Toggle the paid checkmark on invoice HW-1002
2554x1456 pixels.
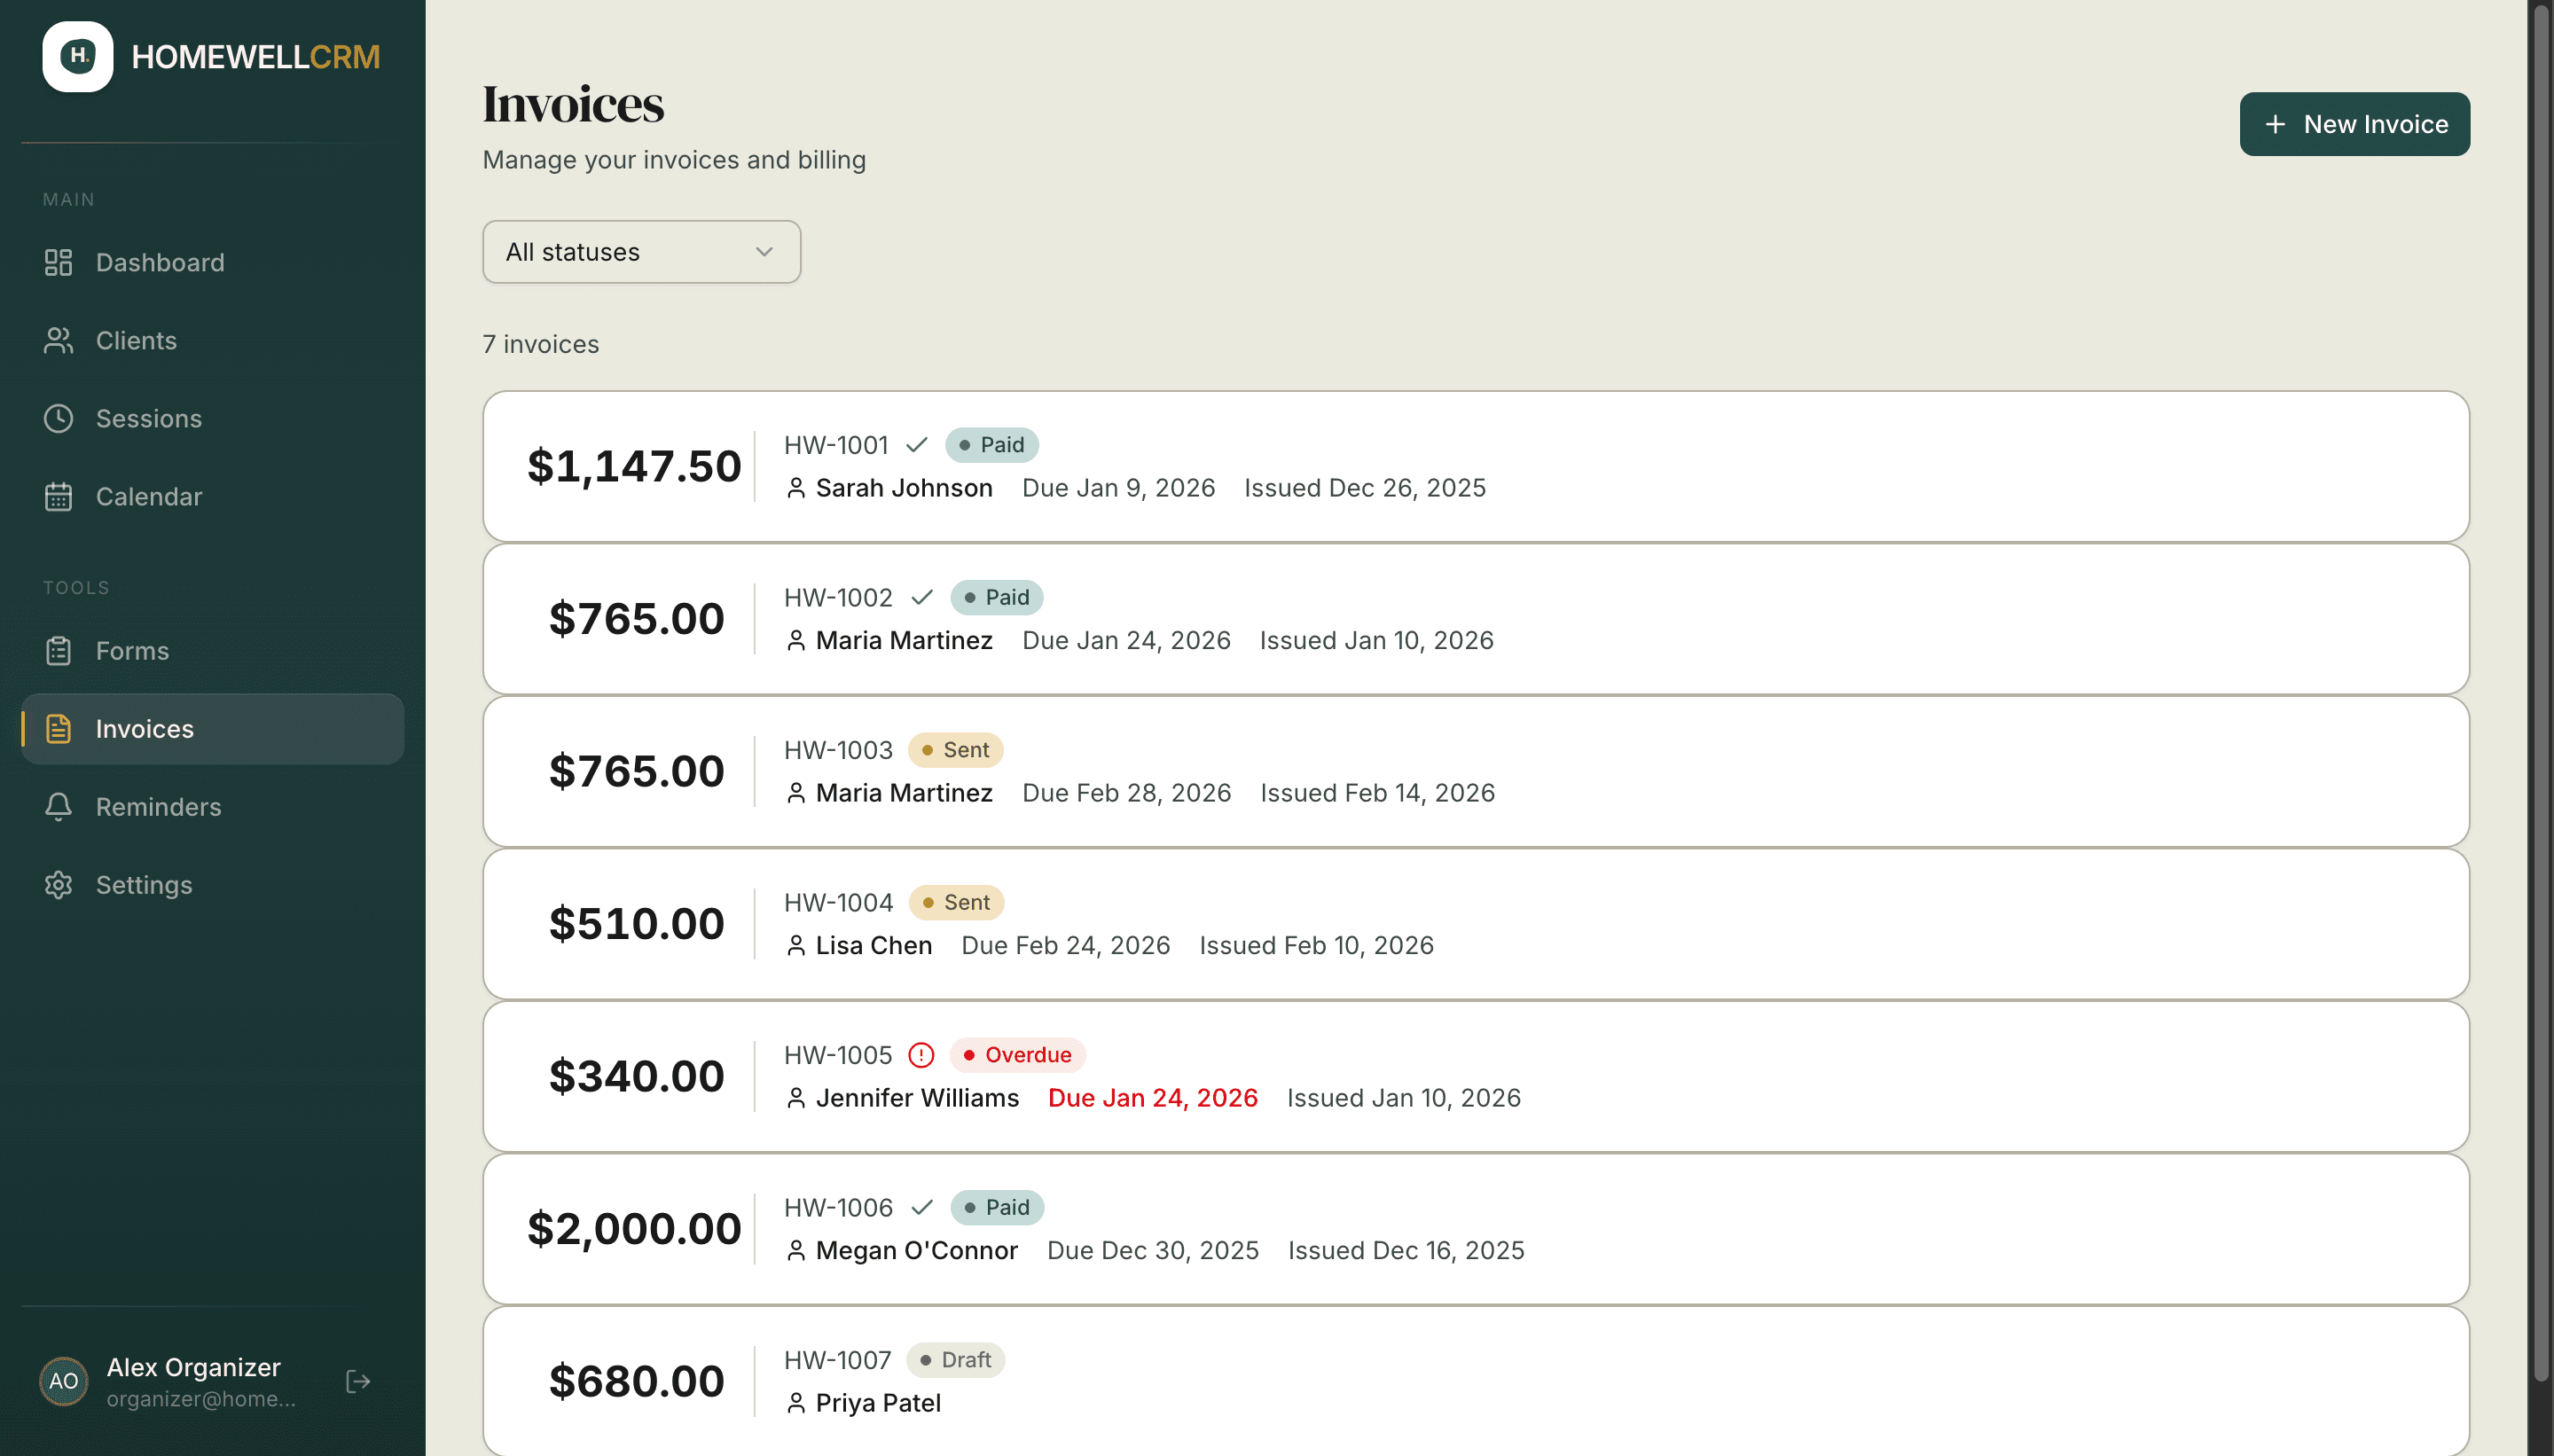(921, 597)
